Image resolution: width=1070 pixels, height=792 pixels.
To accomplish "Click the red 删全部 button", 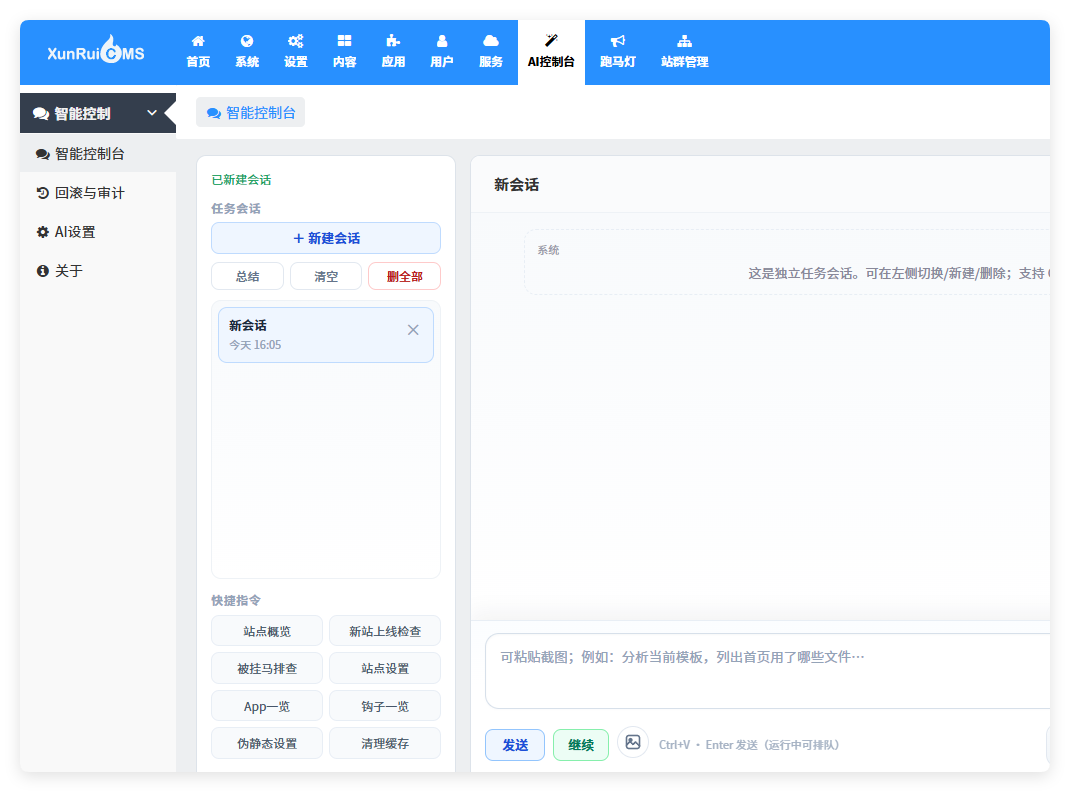I will click(405, 276).
